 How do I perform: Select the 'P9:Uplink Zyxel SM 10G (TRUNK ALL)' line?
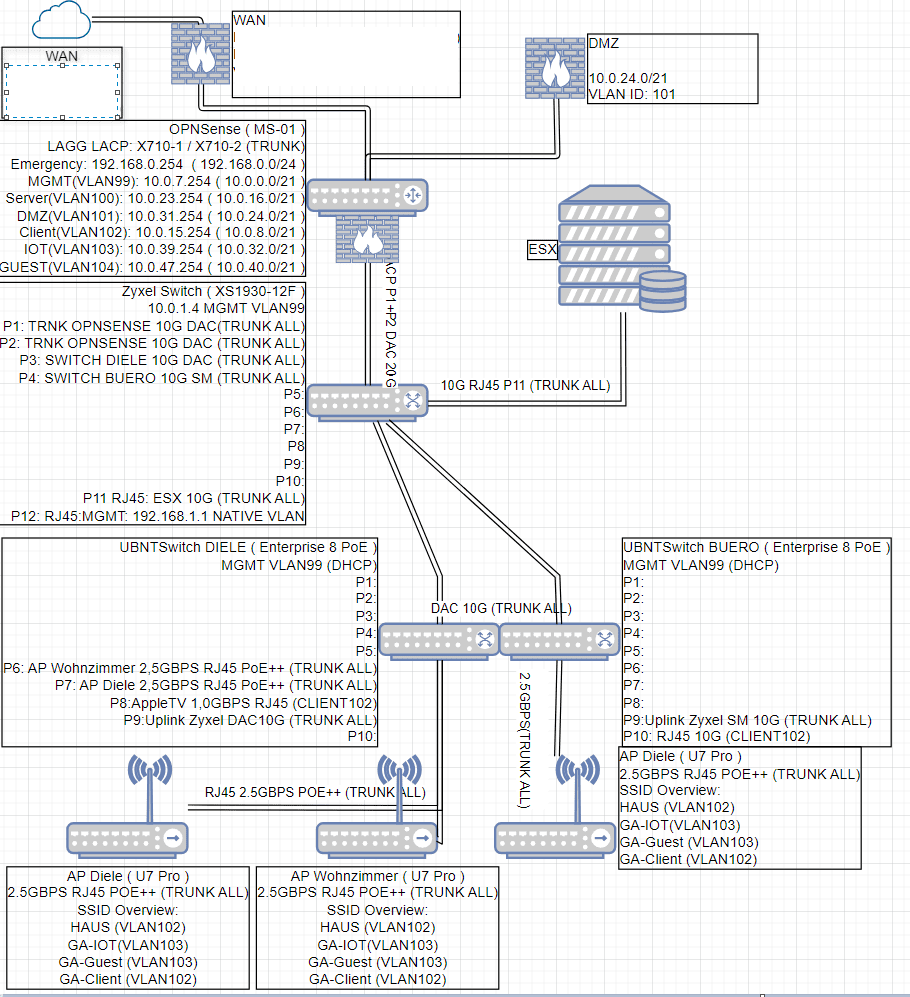click(x=747, y=720)
